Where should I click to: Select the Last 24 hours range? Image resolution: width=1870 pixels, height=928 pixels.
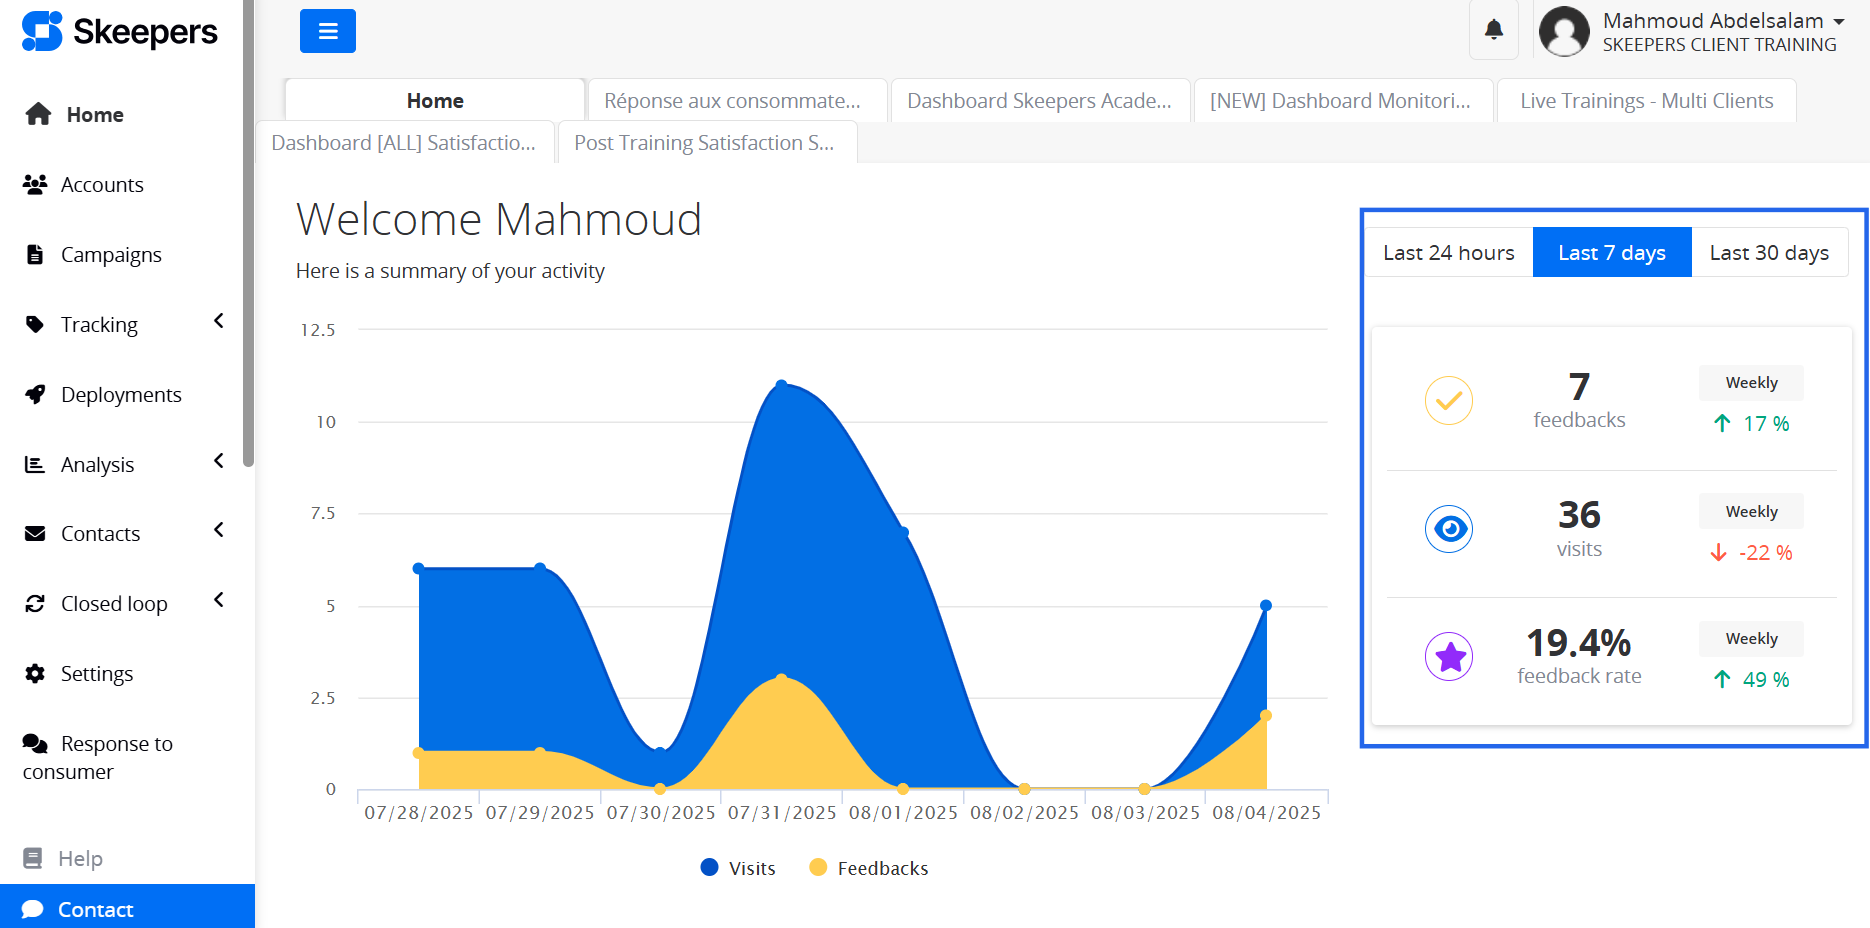click(x=1448, y=253)
